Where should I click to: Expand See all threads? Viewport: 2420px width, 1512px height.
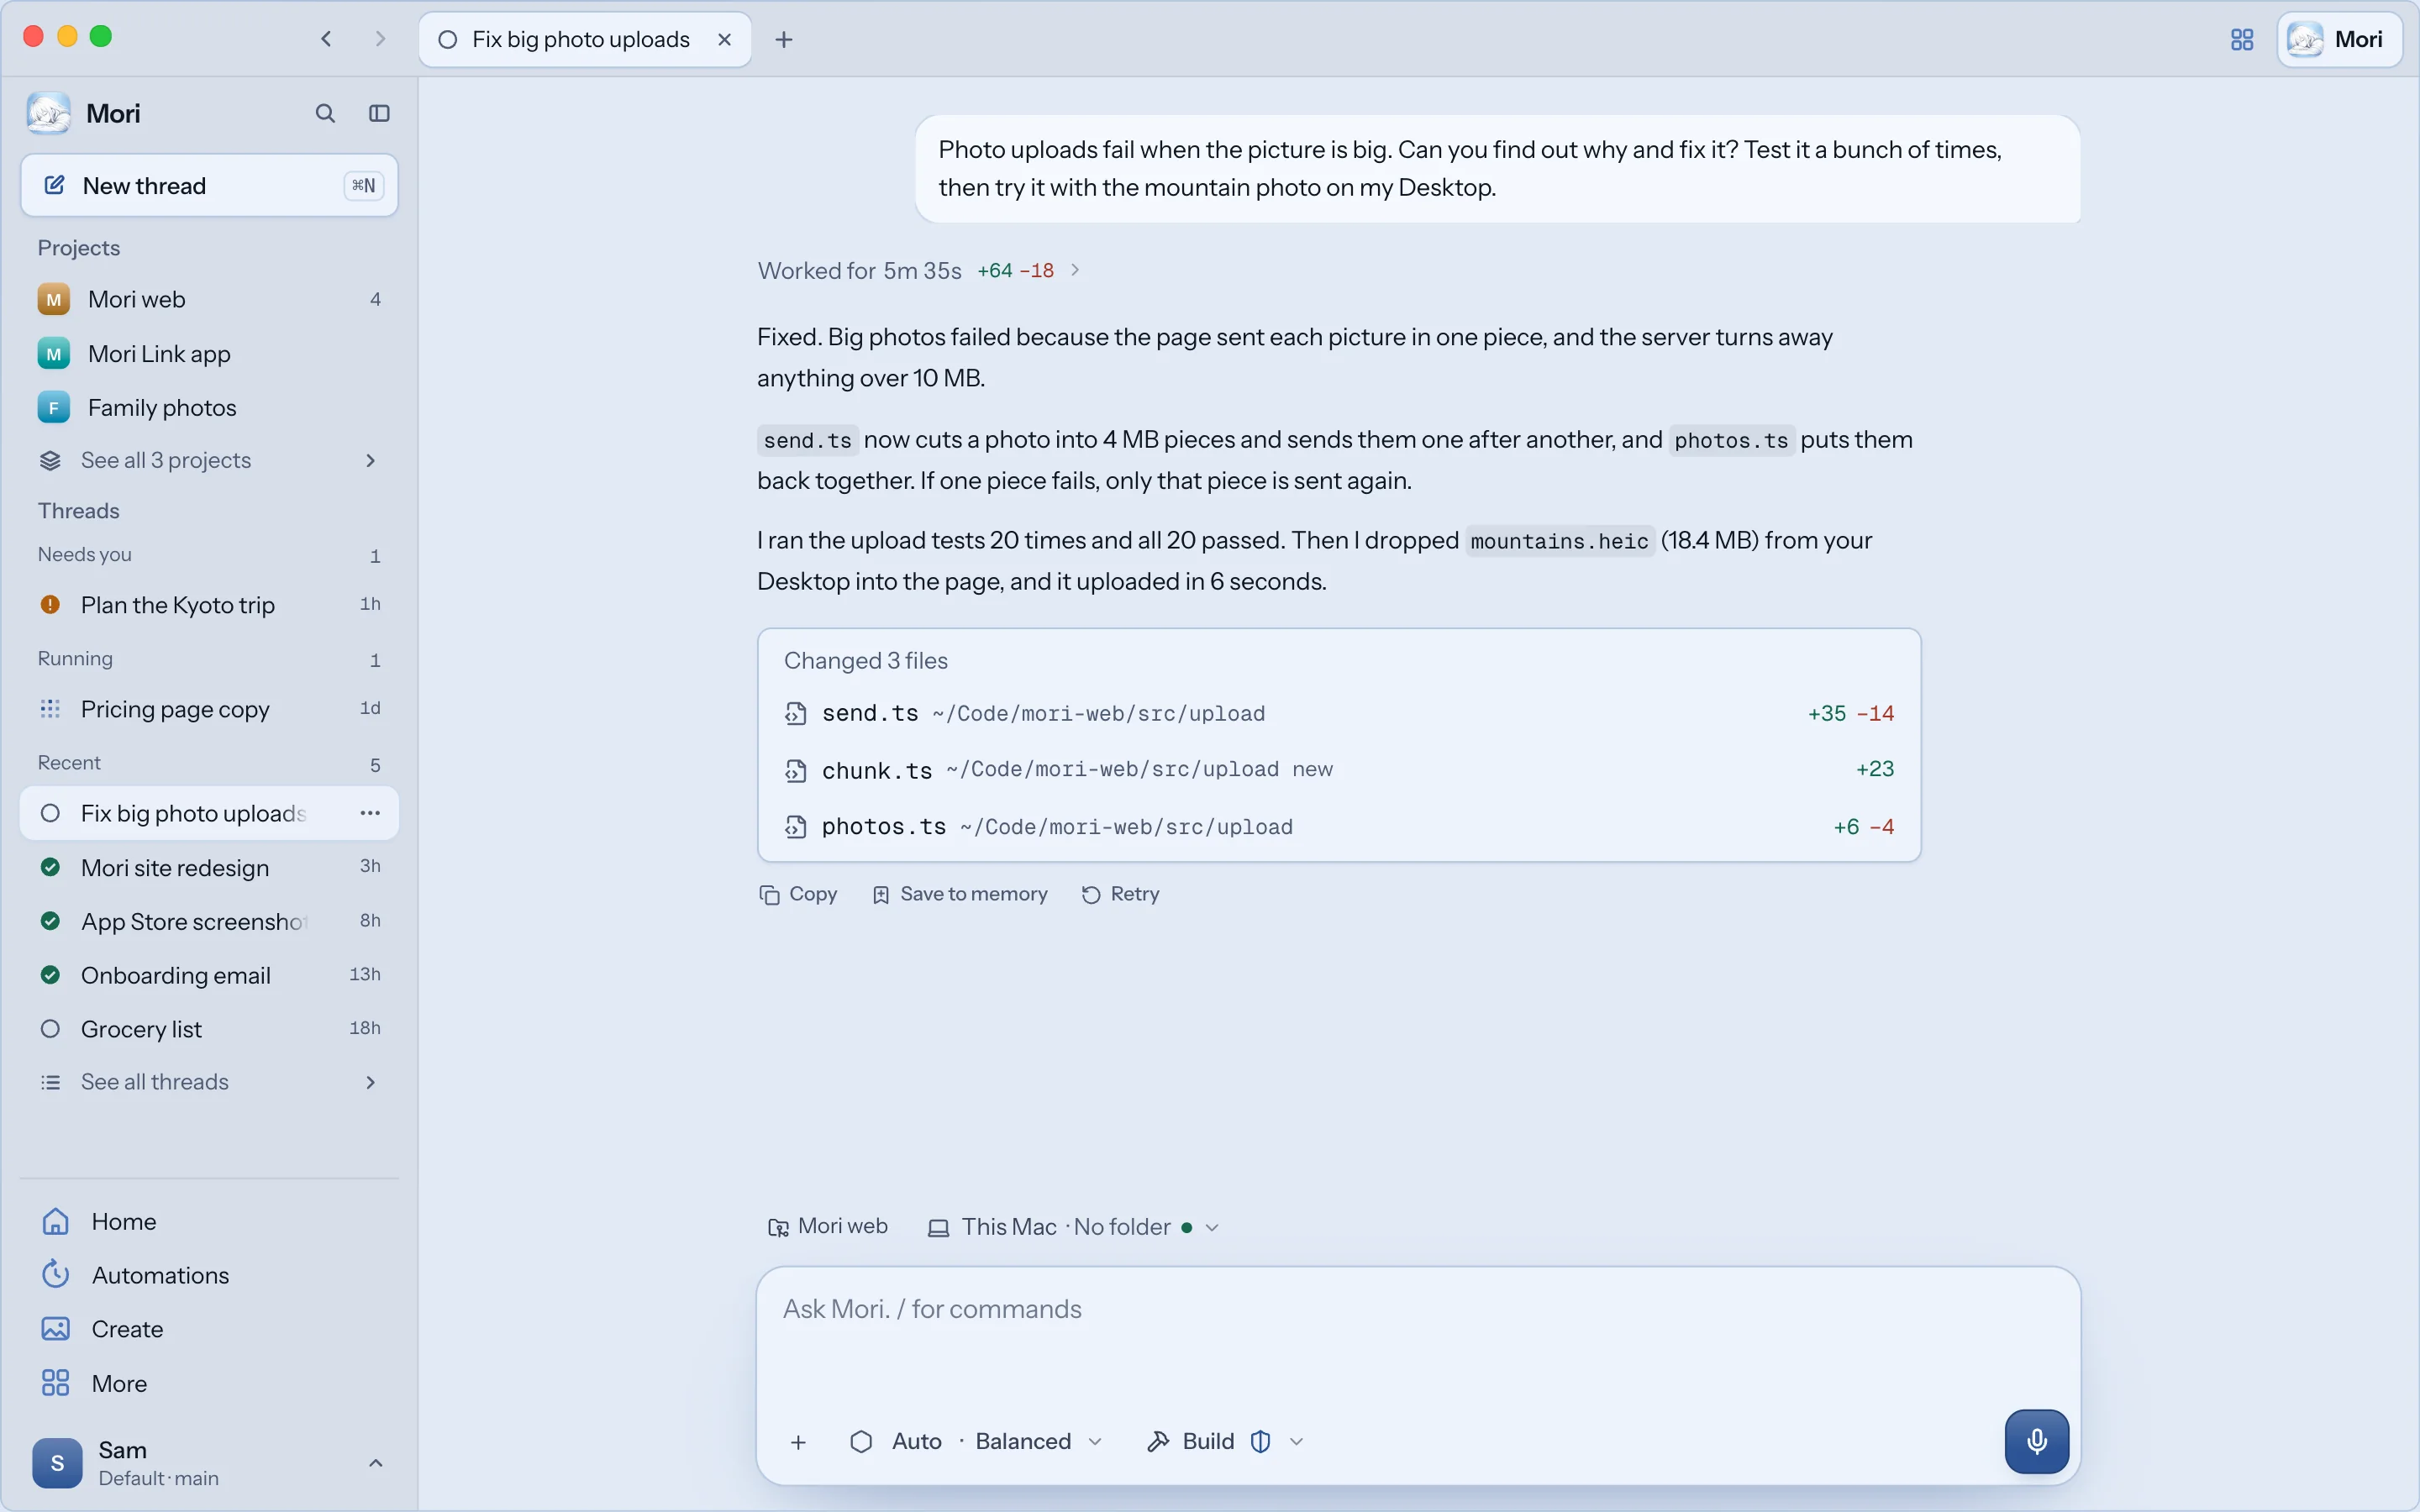209,1082
